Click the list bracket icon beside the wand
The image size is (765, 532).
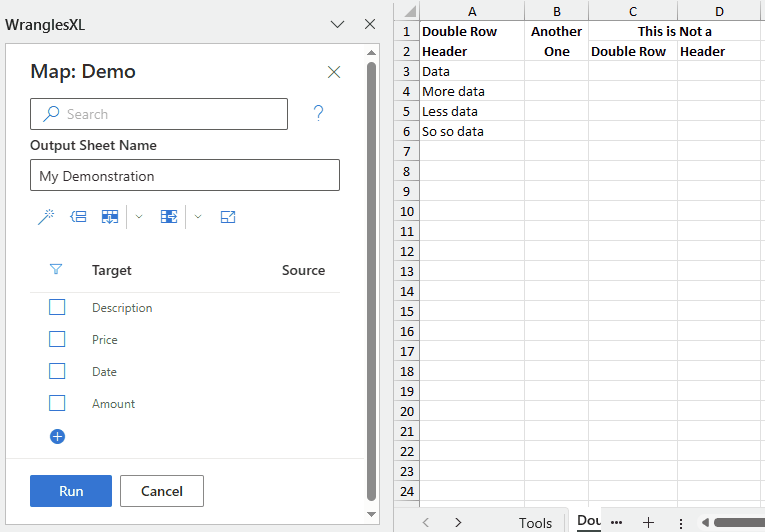[78, 217]
